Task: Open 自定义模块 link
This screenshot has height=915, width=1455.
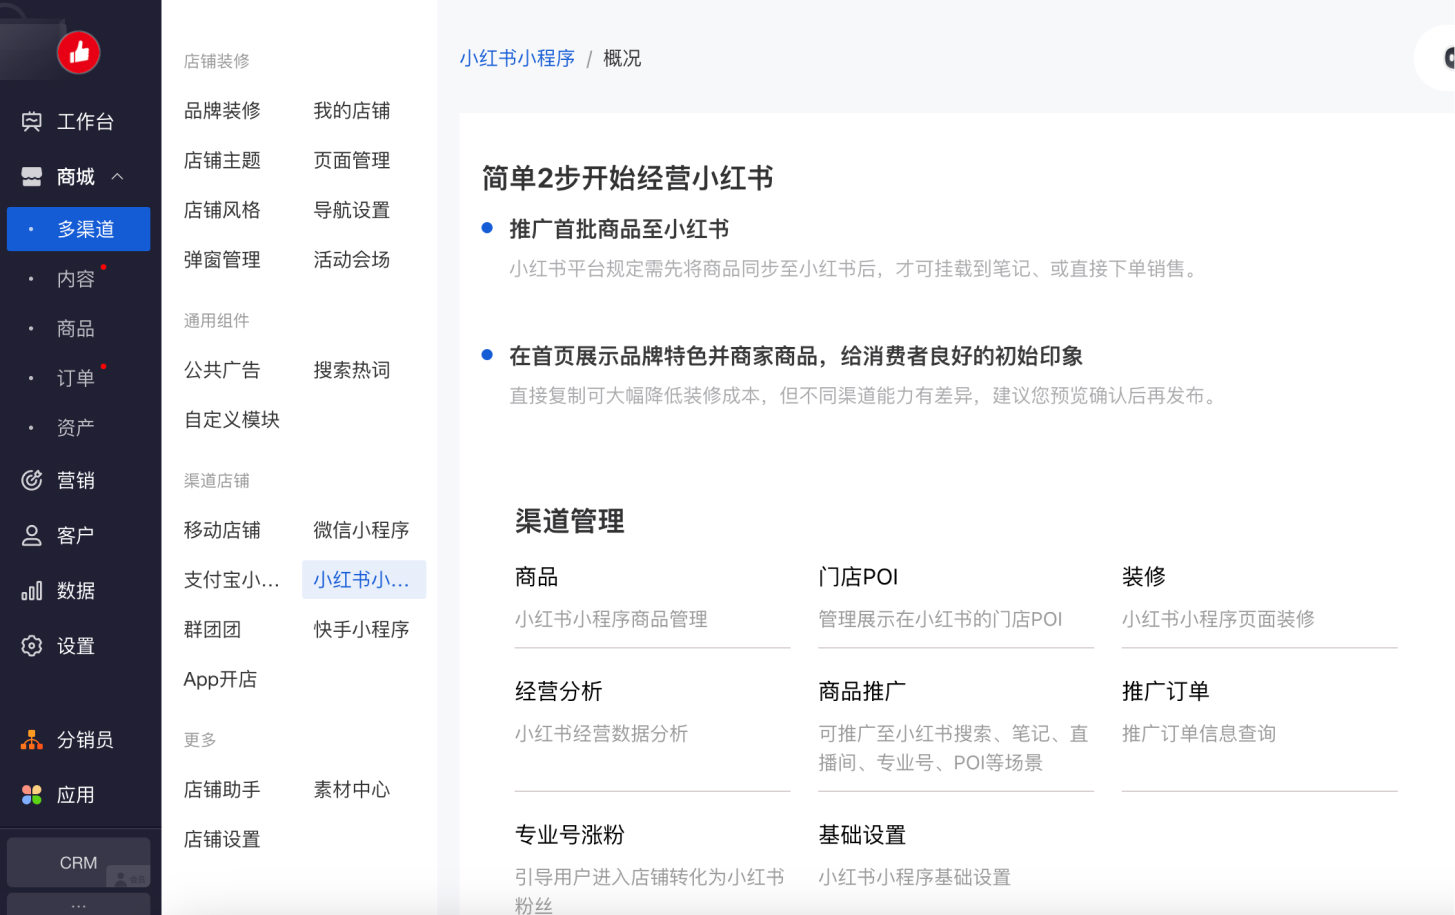Action: [232, 420]
